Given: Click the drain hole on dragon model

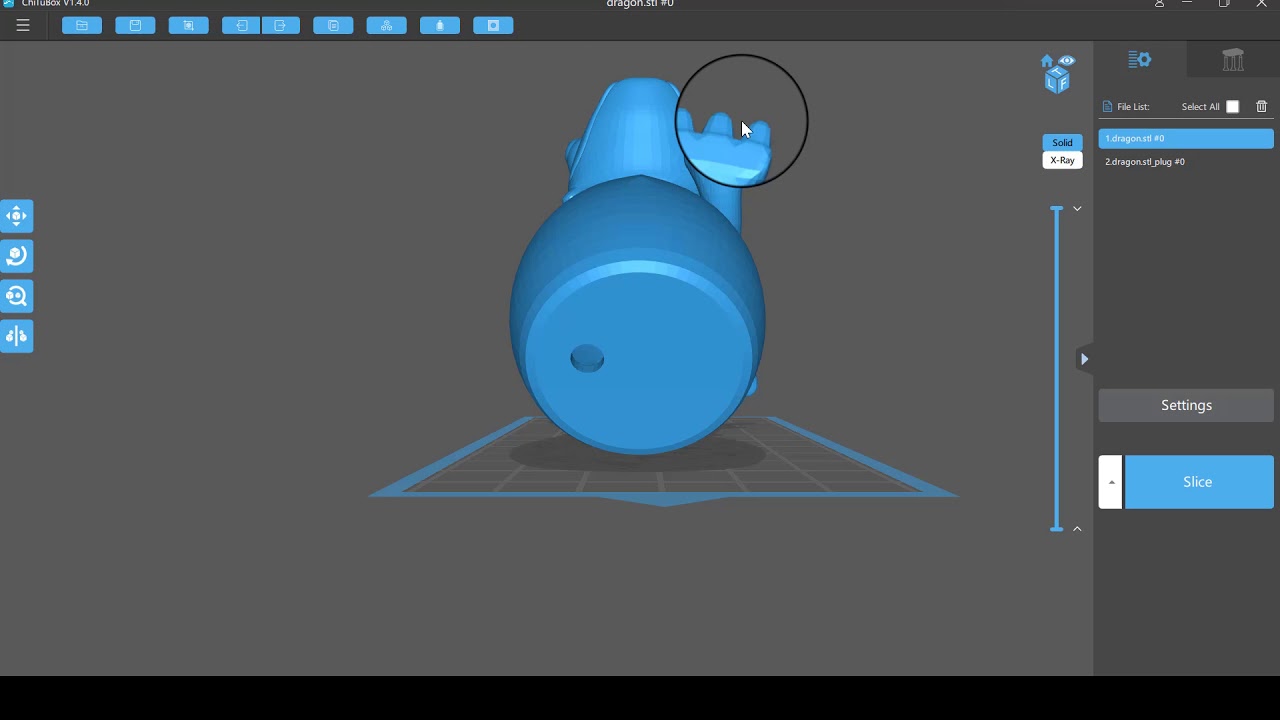Looking at the screenshot, I should [x=587, y=359].
